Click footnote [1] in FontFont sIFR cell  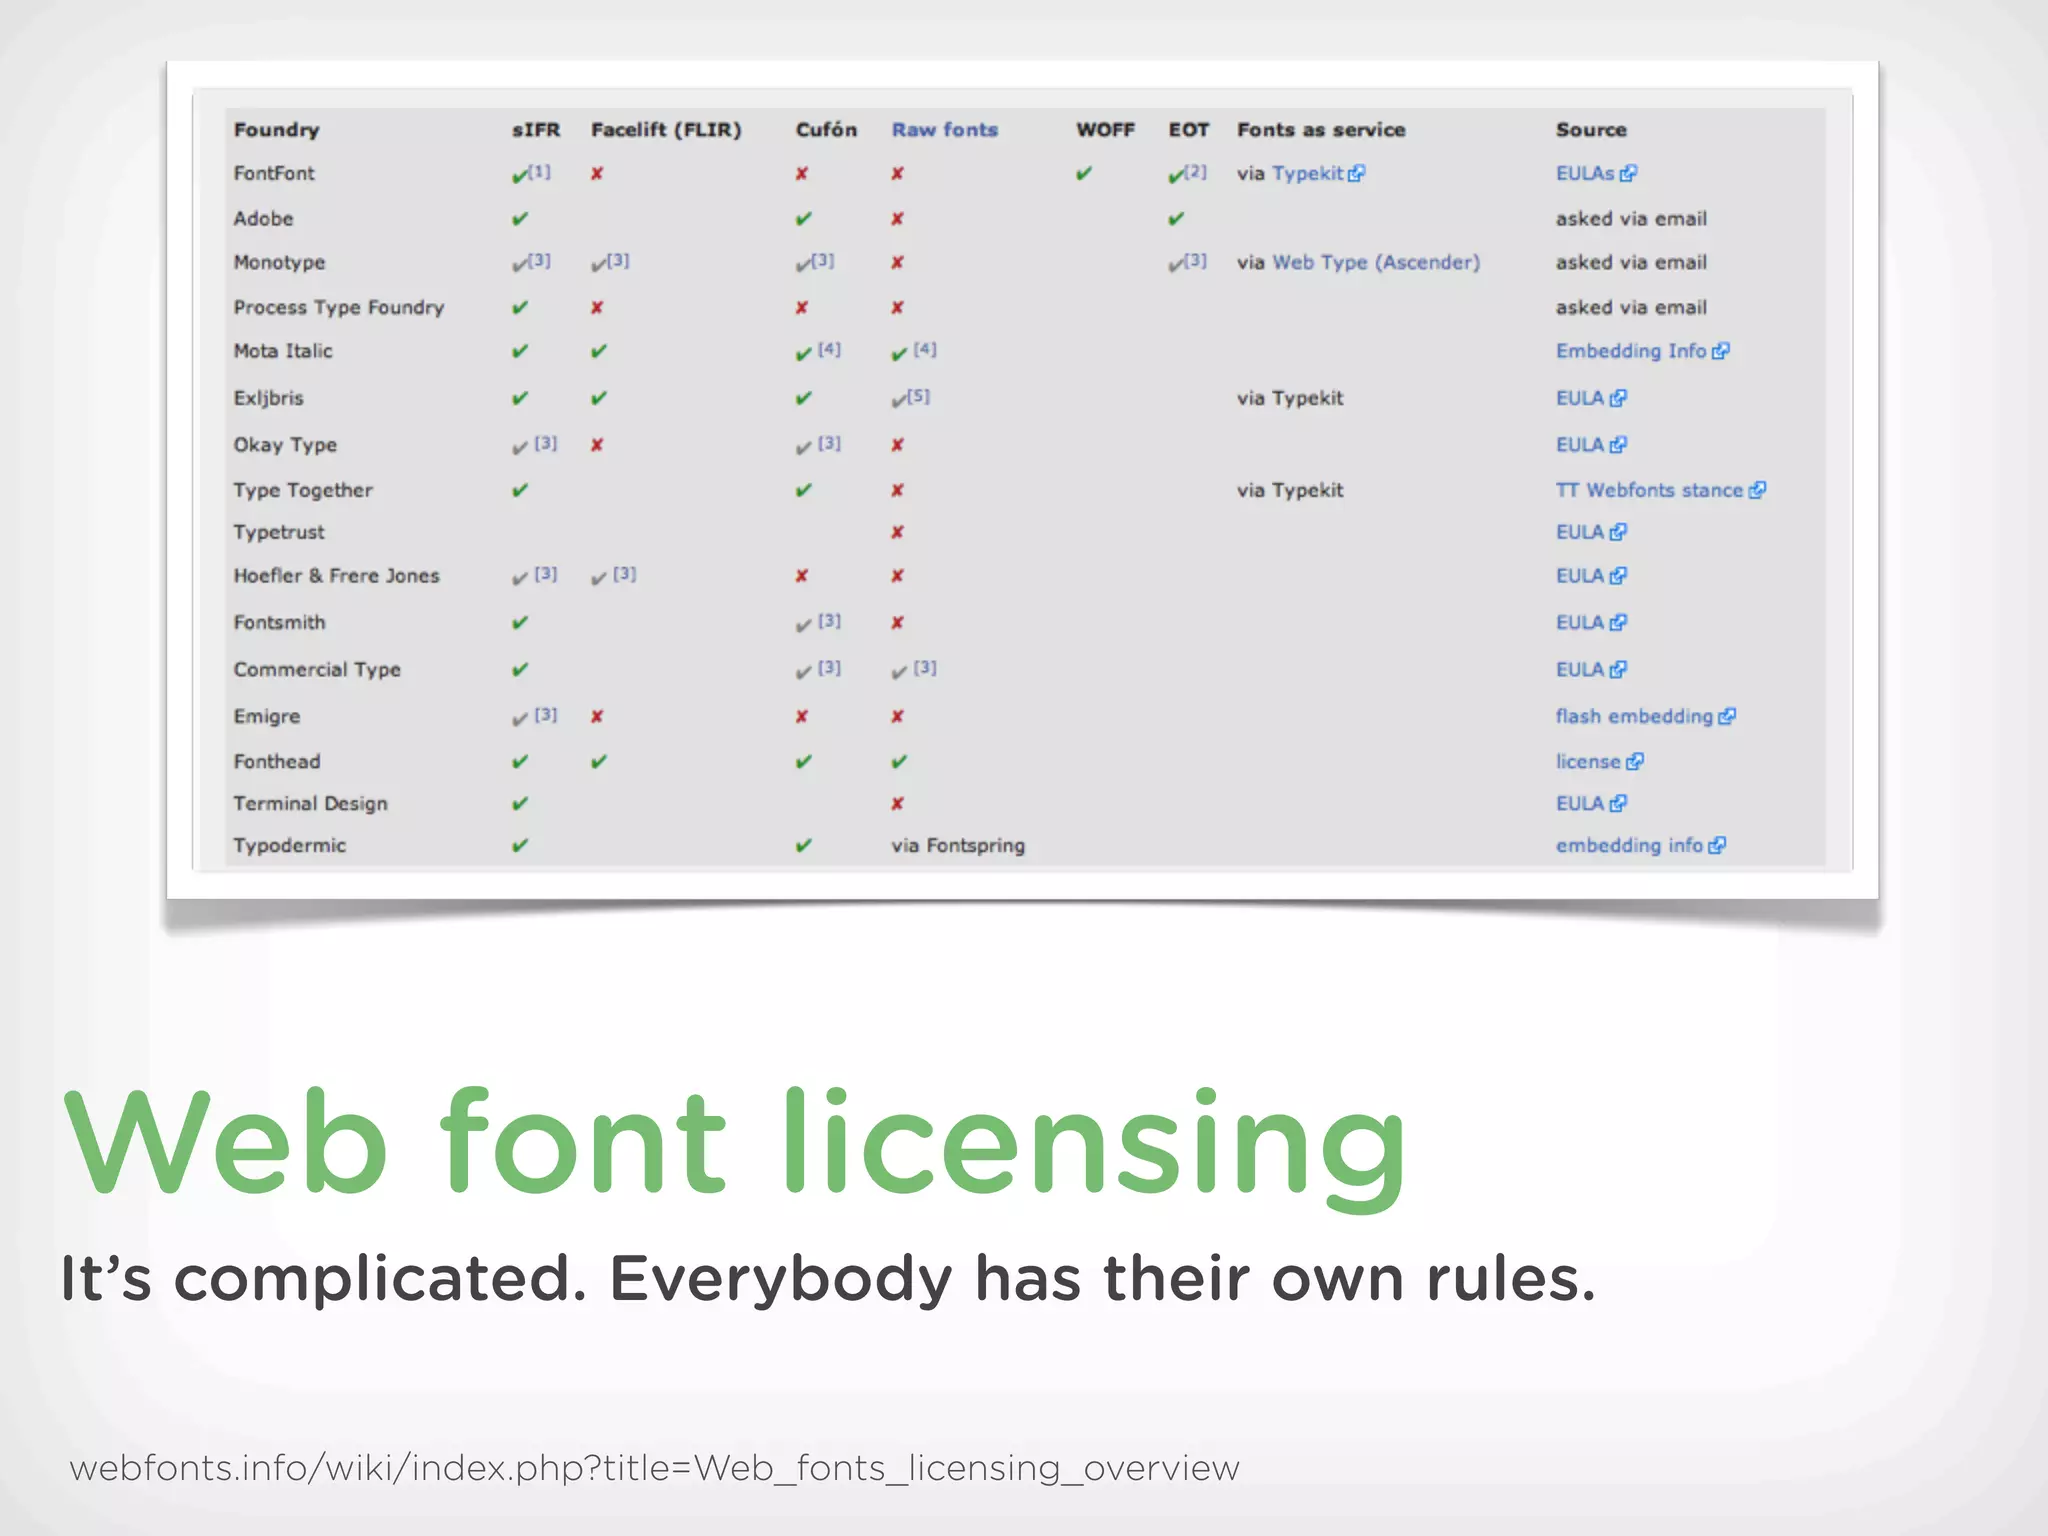click(539, 171)
